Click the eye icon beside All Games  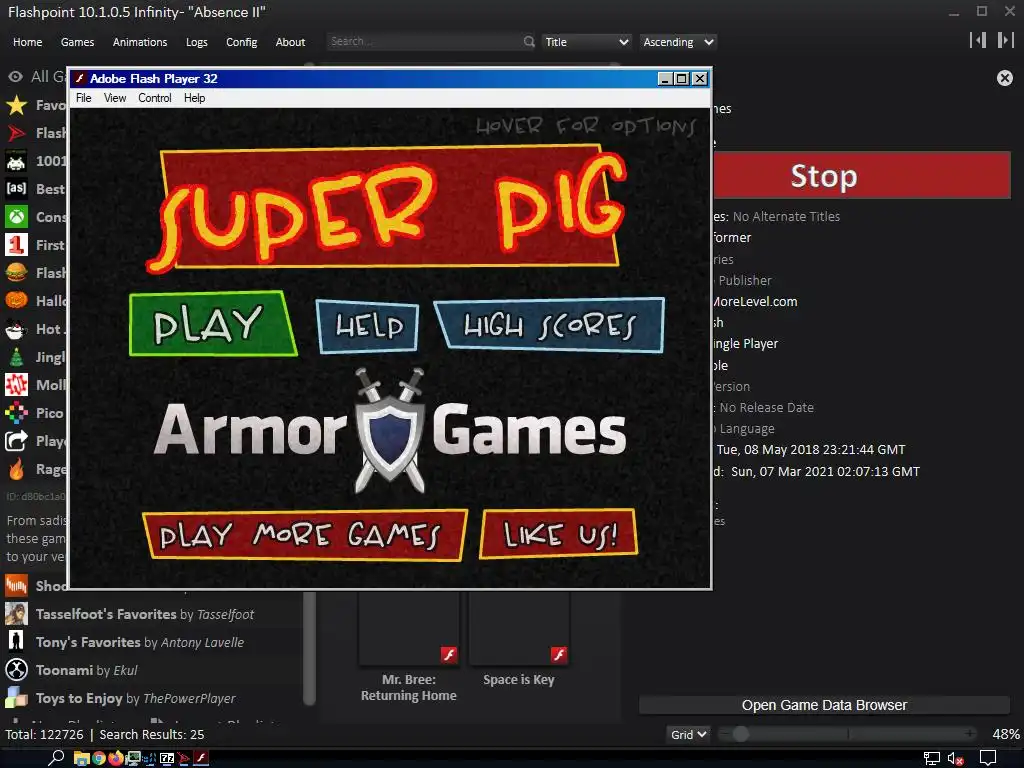tap(16, 77)
